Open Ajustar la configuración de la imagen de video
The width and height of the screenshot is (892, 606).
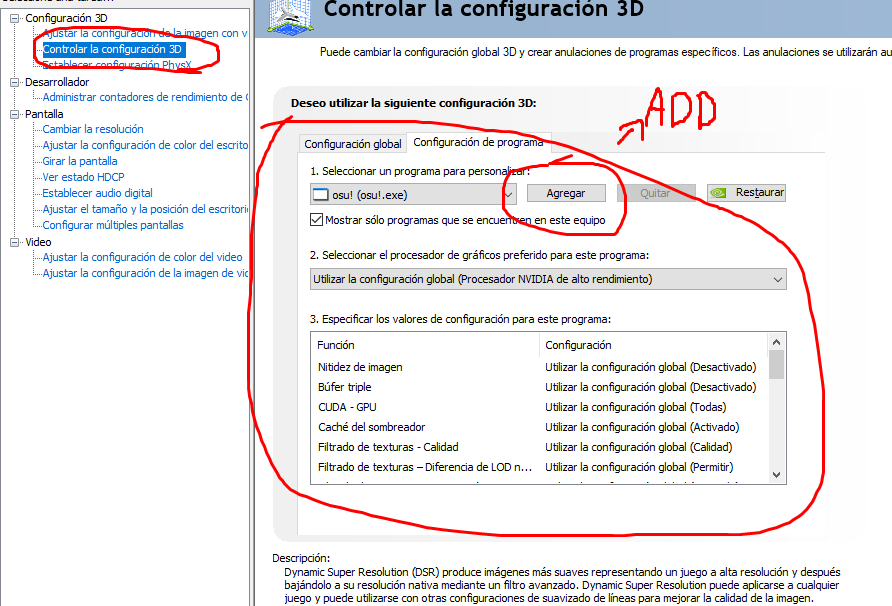pos(145,273)
